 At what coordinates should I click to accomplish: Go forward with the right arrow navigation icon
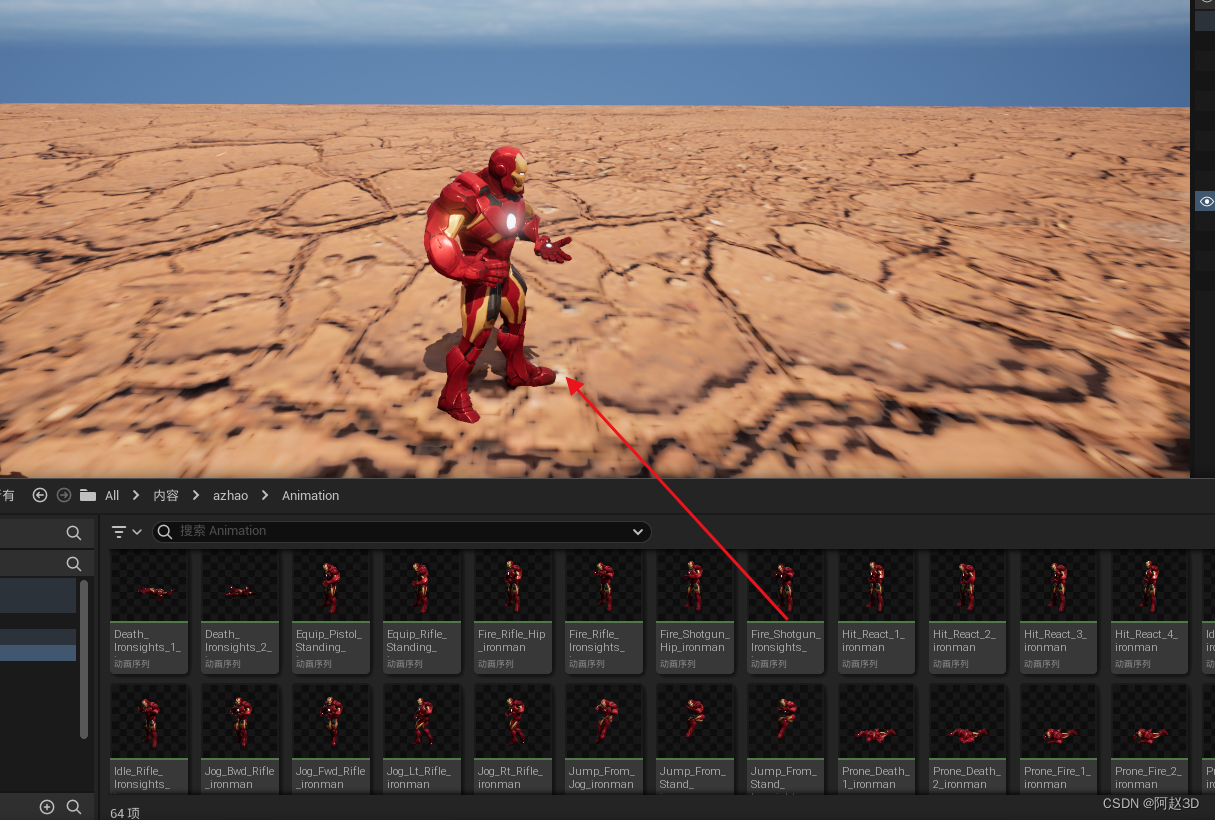[64, 495]
